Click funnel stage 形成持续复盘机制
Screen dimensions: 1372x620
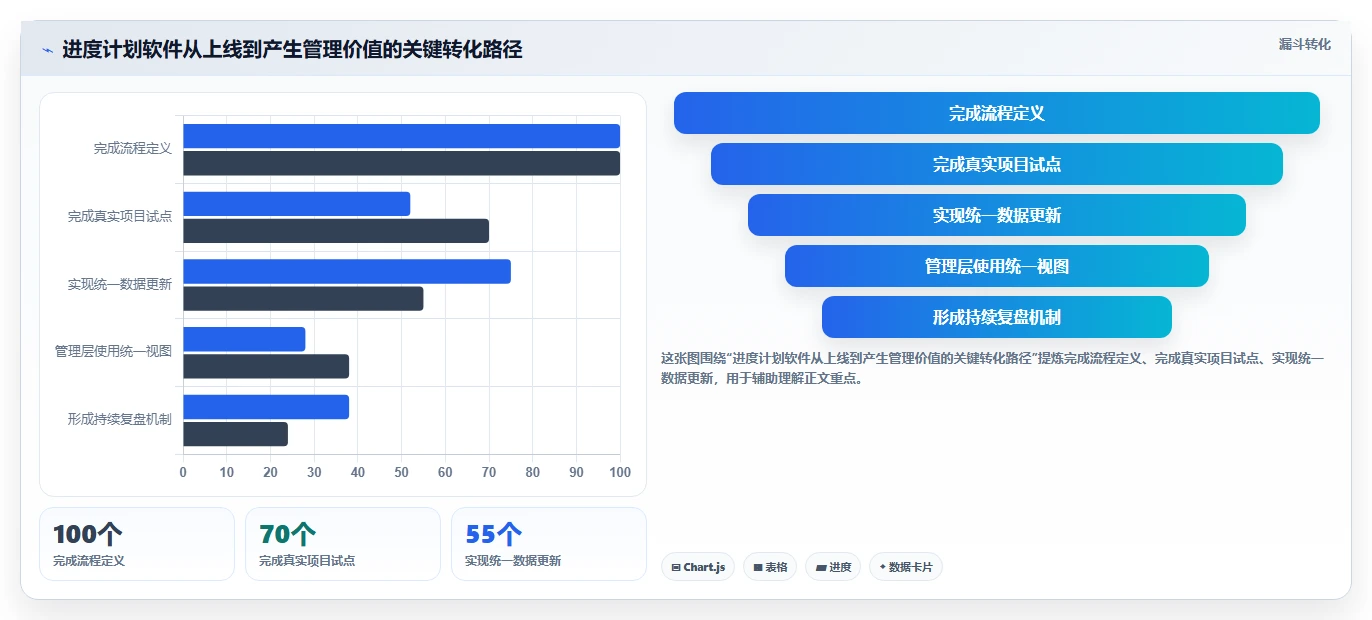coord(997,317)
